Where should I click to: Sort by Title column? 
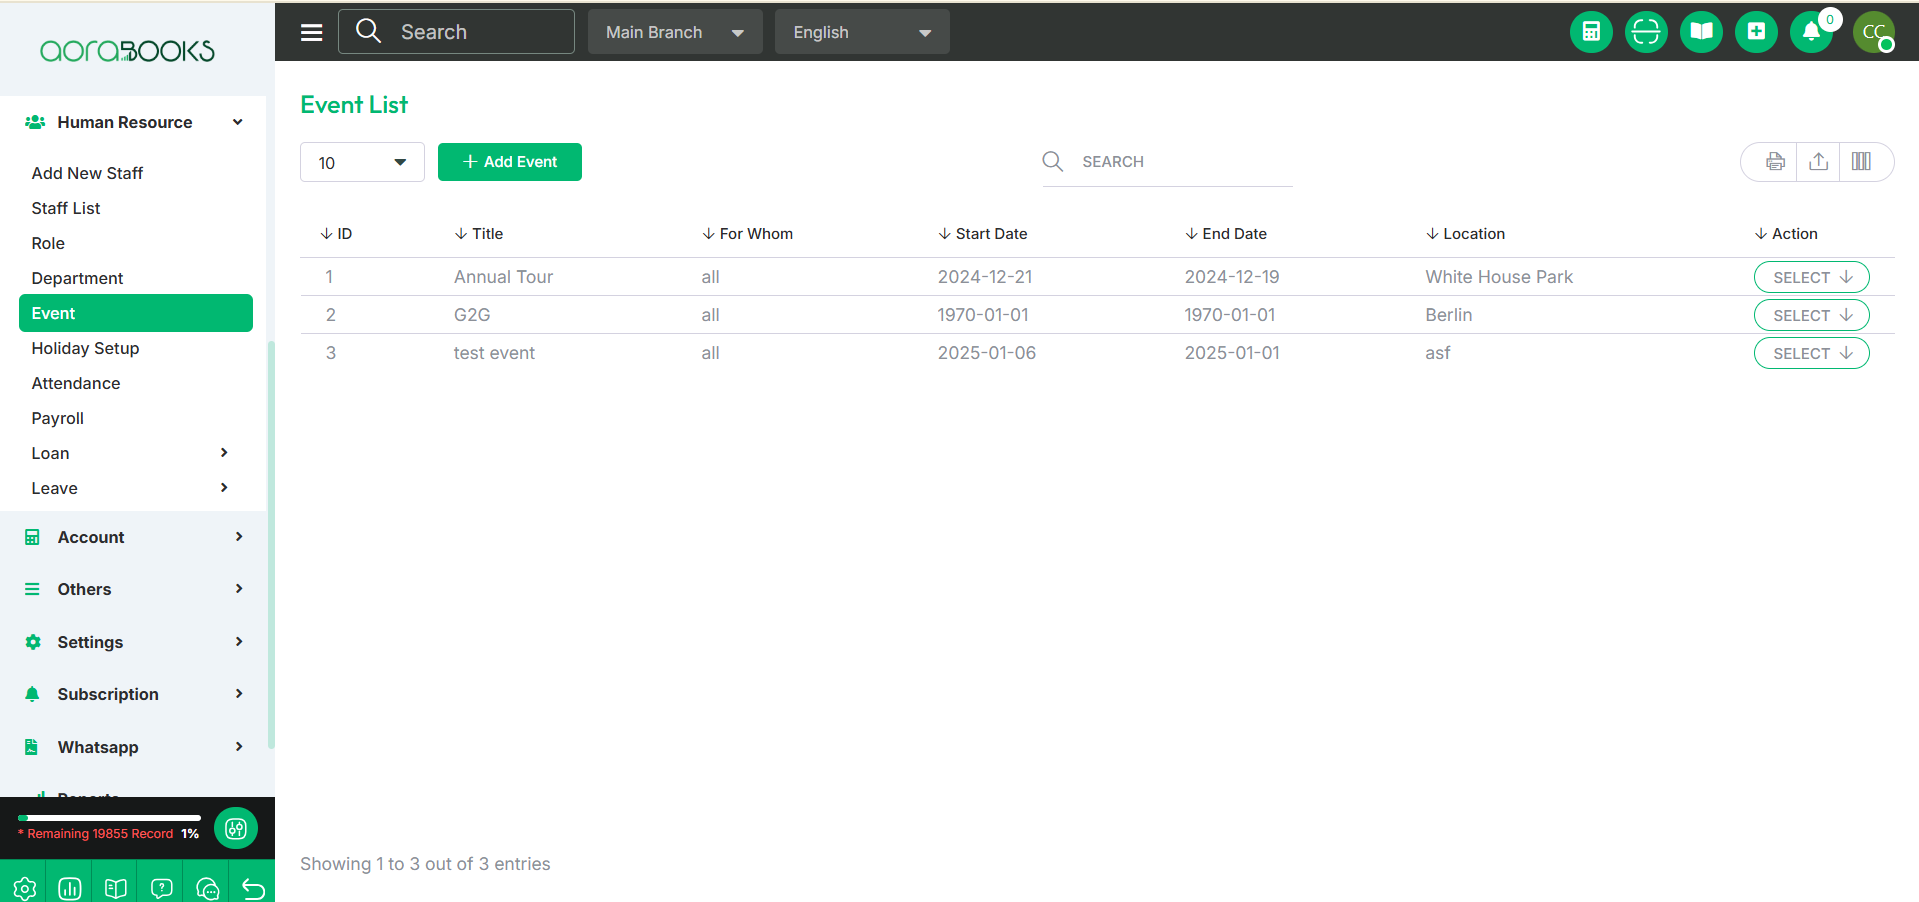tap(479, 234)
